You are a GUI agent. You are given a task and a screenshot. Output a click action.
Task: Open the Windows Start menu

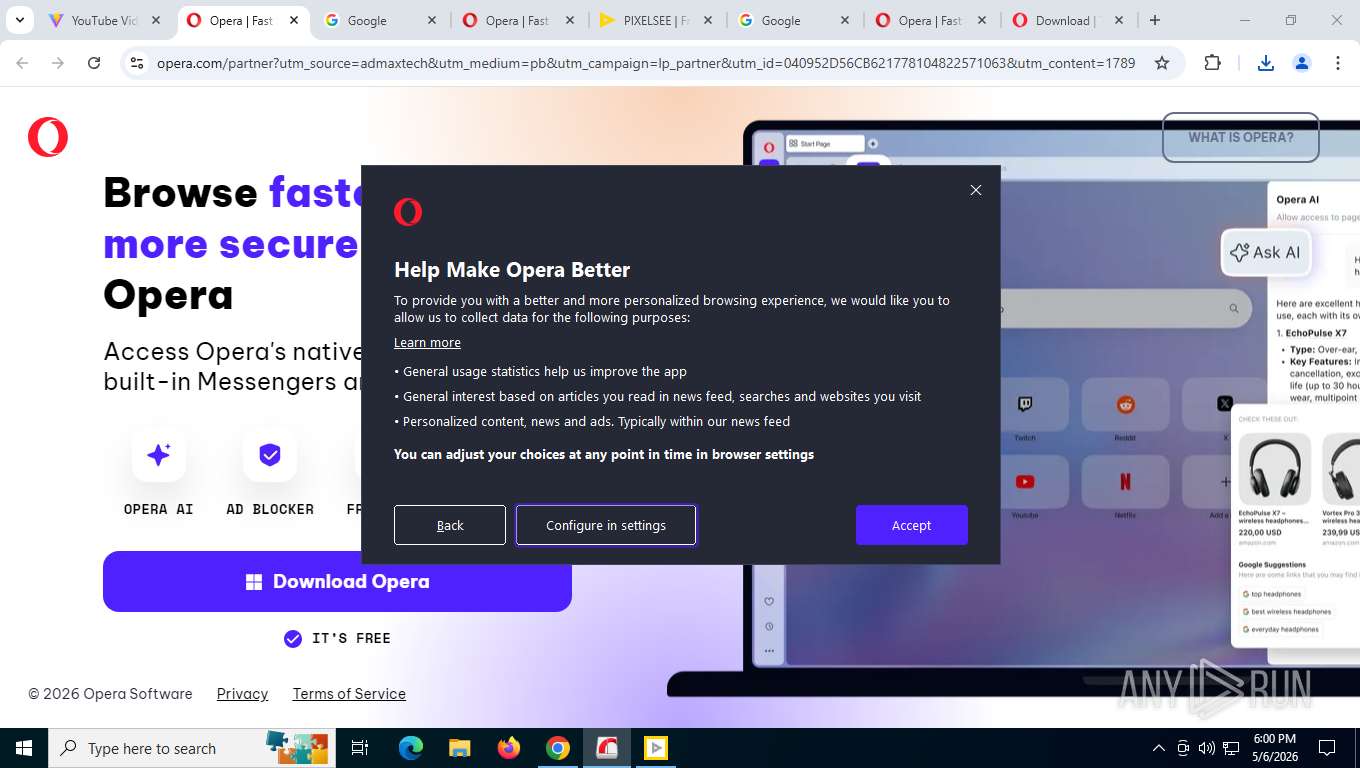pyautogui.click(x=24, y=748)
